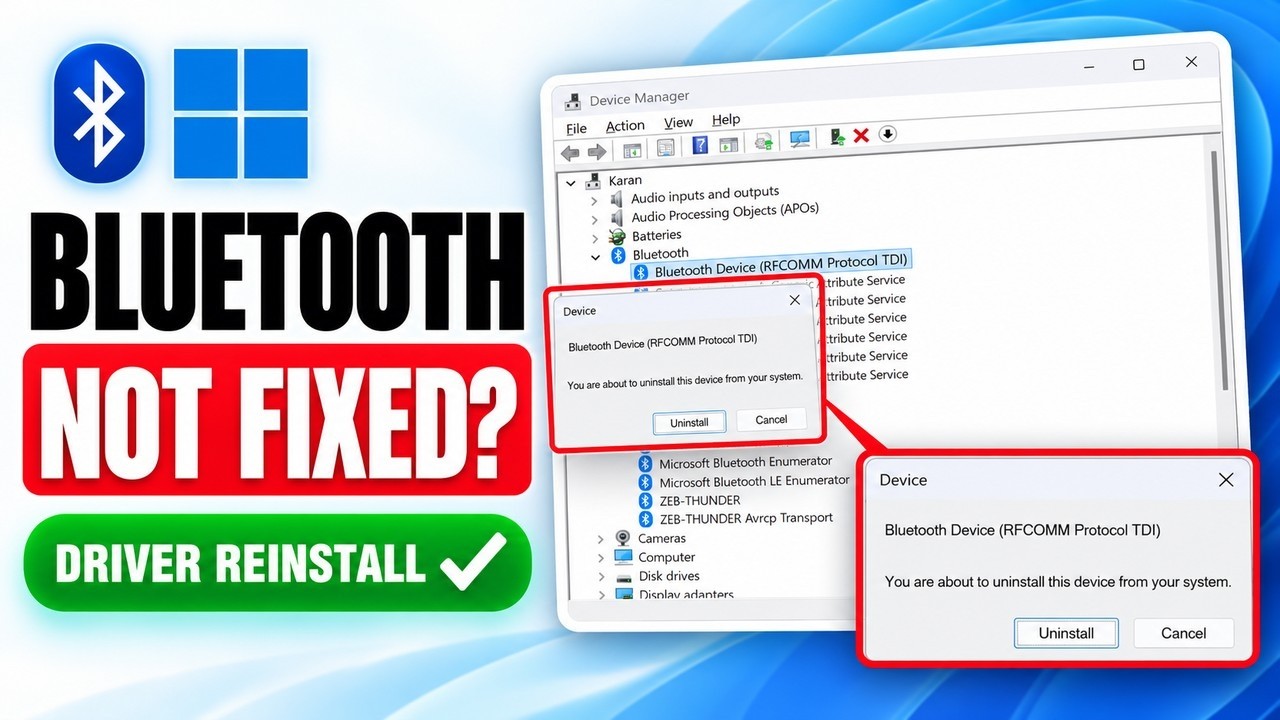Screen dimensions: 1280x720
Task: Toggle the Show/Hide Action Pane toolbar icon
Action: coord(729,143)
